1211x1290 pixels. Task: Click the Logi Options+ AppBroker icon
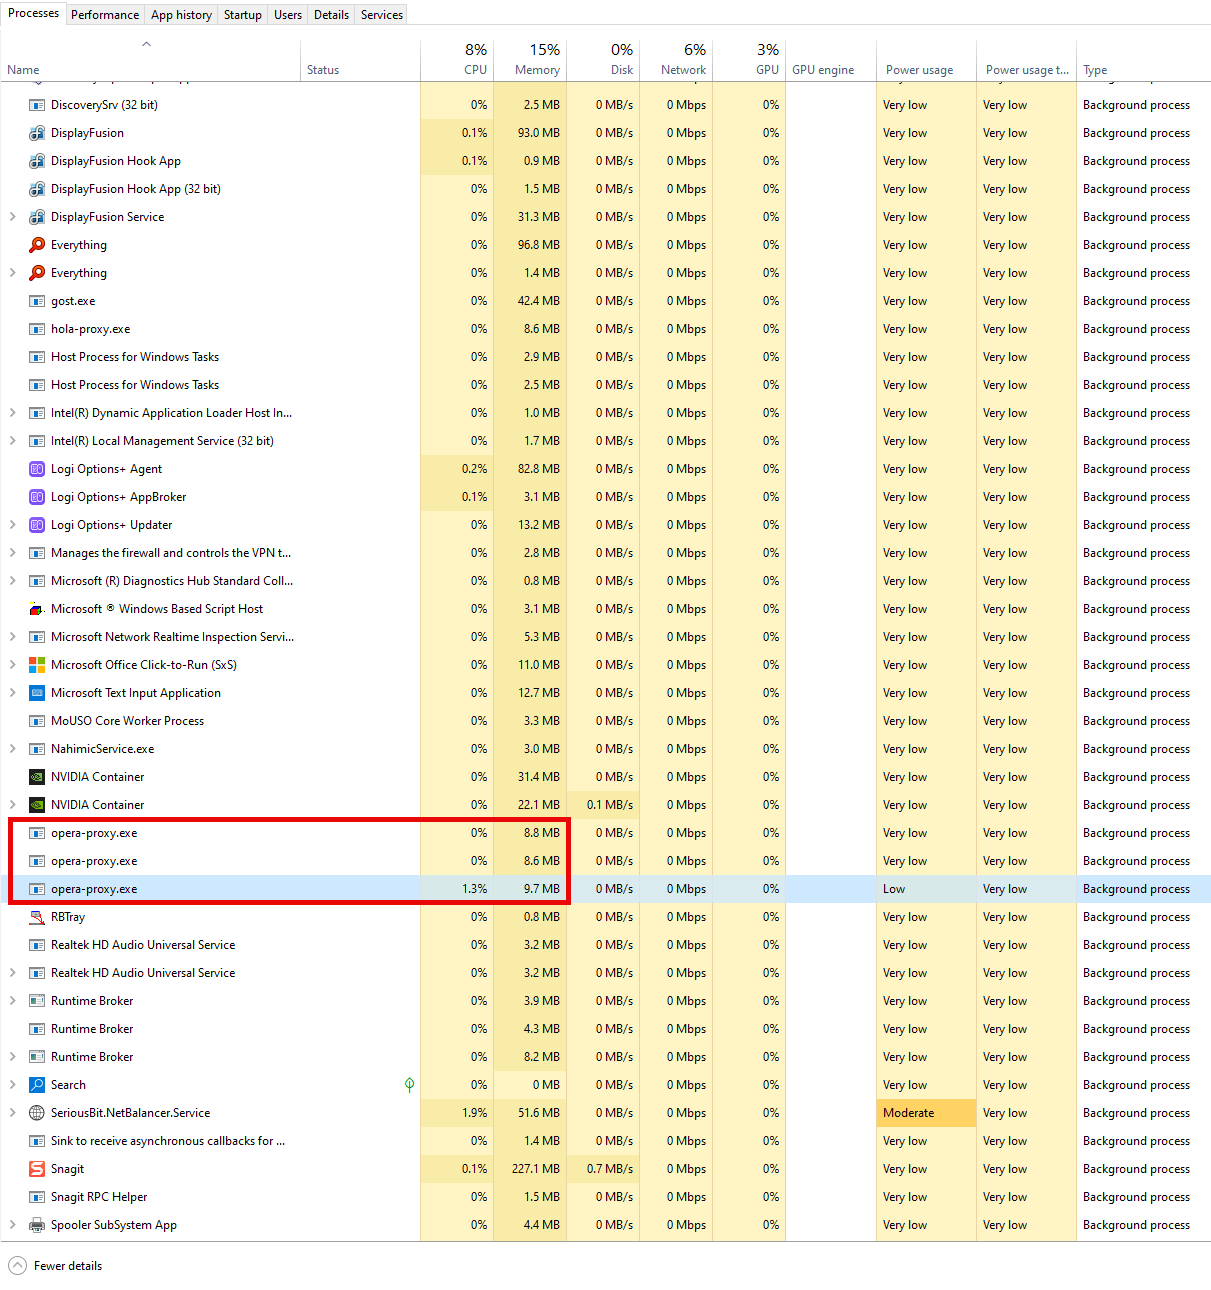pos(37,497)
